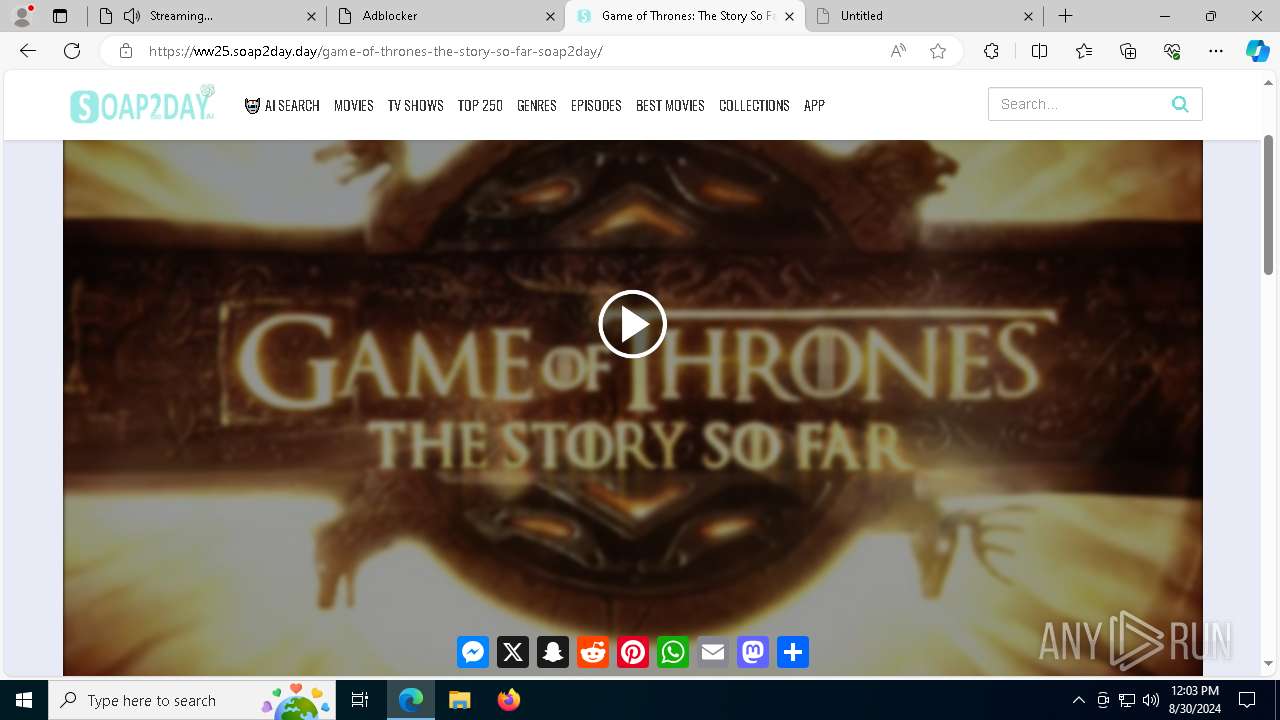
Task: Toggle split screen view
Action: pyautogui.click(x=1039, y=51)
